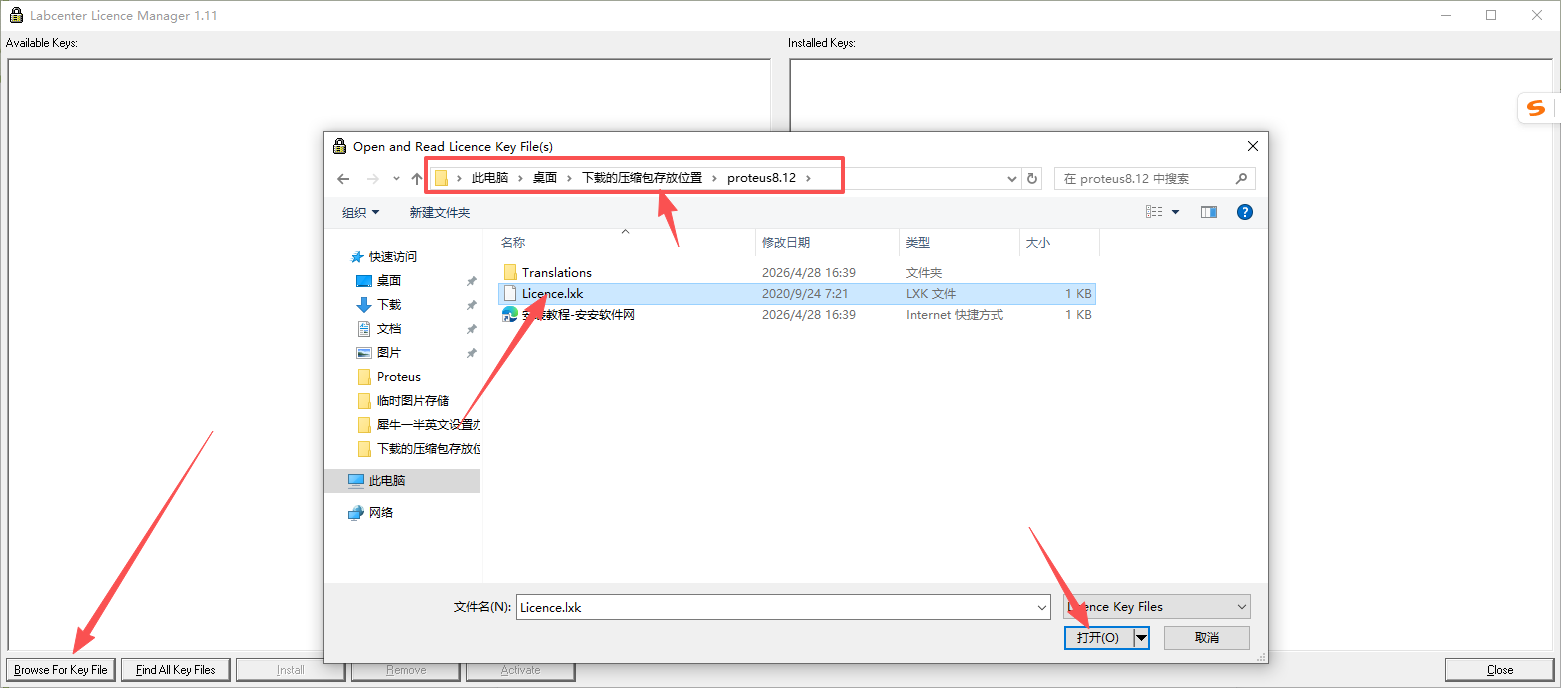Open 桌面 in the quick access list
Screen dimensions: 1561x688
pos(389,281)
